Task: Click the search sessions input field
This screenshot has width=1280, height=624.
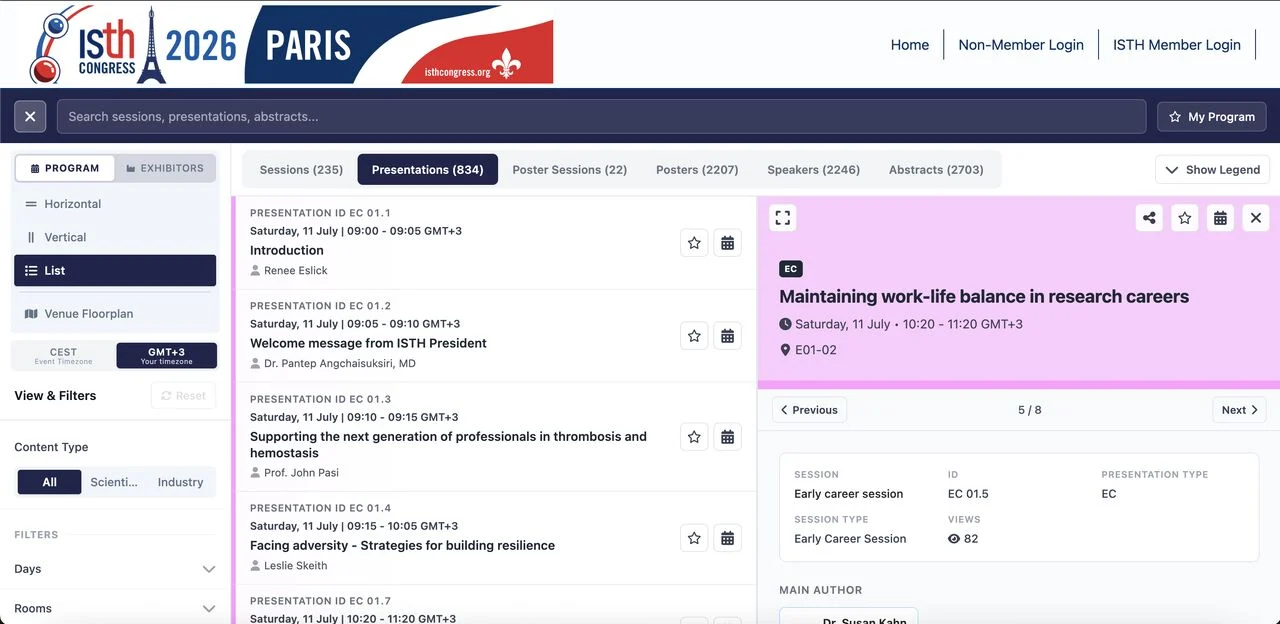Action: coord(601,117)
